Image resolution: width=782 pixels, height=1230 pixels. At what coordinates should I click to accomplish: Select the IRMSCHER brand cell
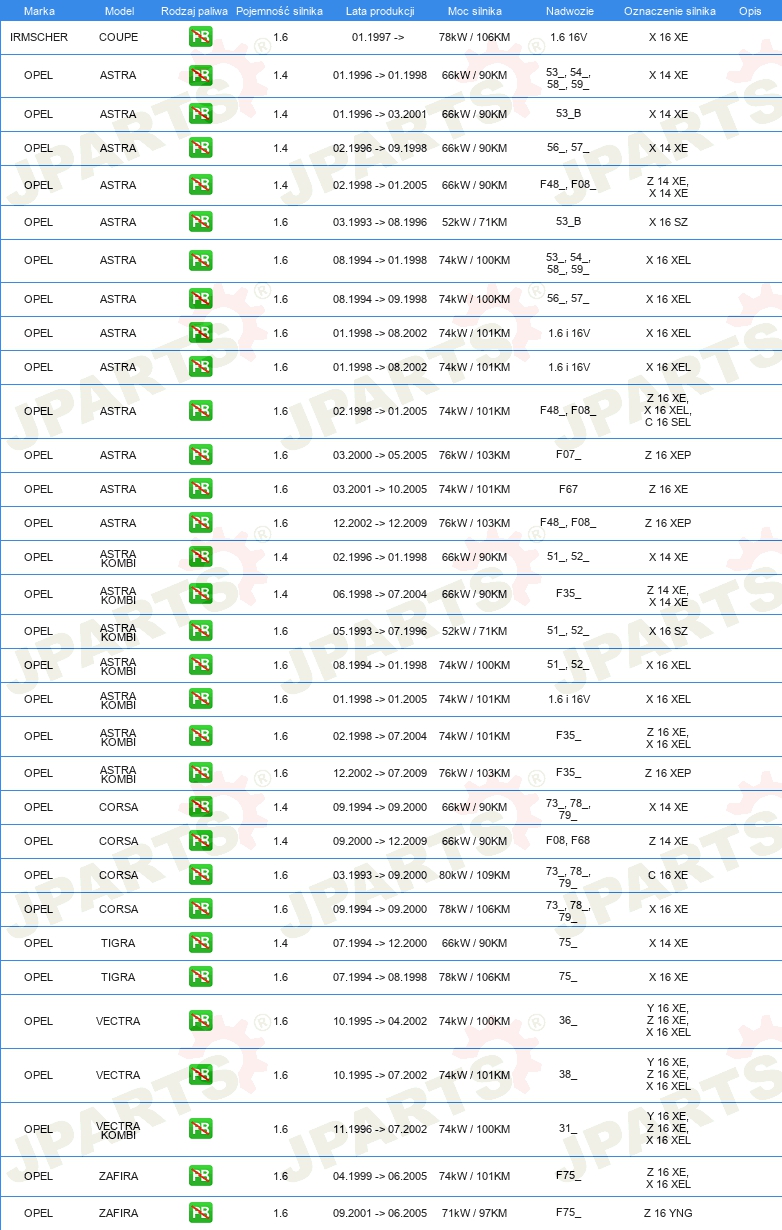(39, 37)
